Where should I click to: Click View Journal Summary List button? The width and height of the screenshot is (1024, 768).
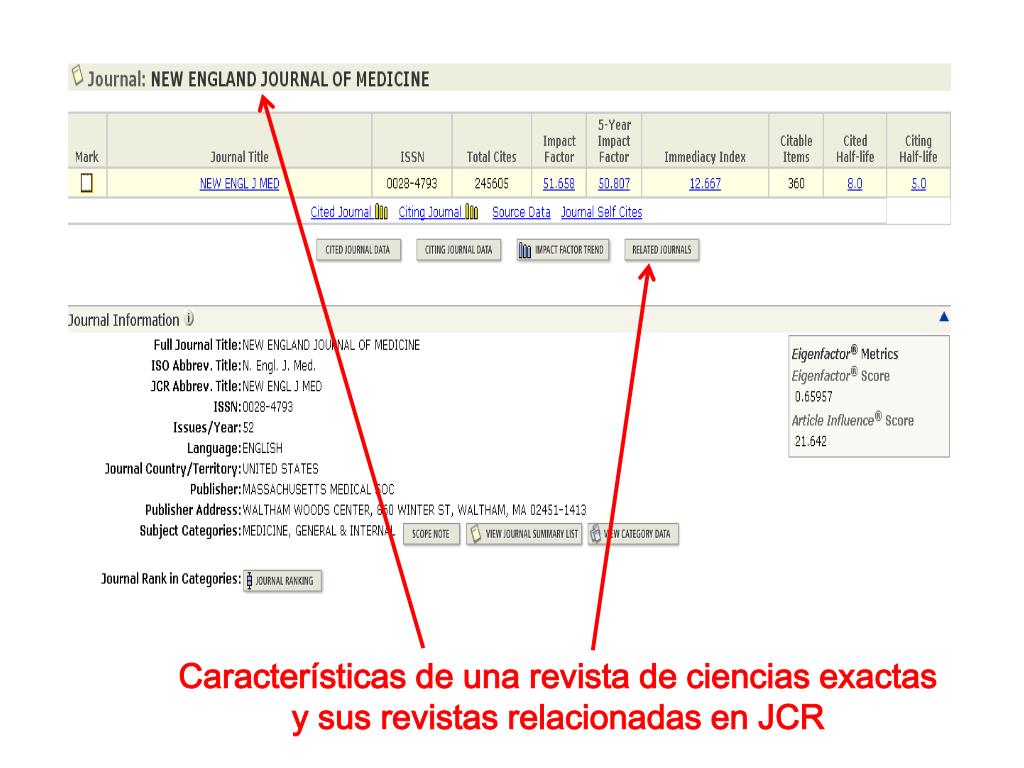524,534
